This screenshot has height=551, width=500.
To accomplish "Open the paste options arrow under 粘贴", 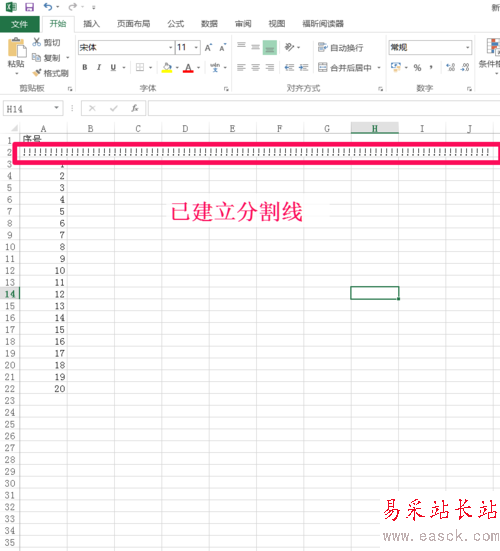I will (16, 74).
